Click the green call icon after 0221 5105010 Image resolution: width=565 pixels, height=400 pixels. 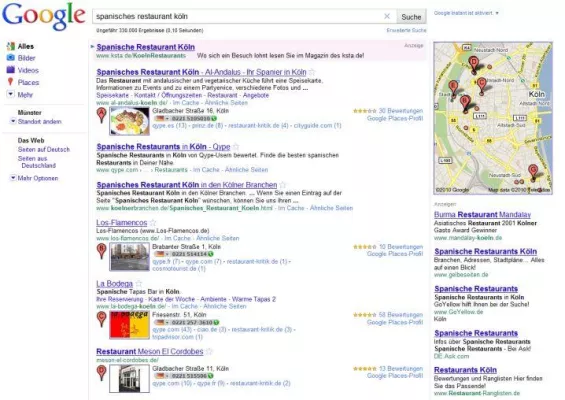pyautogui.click(x=214, y=118)
